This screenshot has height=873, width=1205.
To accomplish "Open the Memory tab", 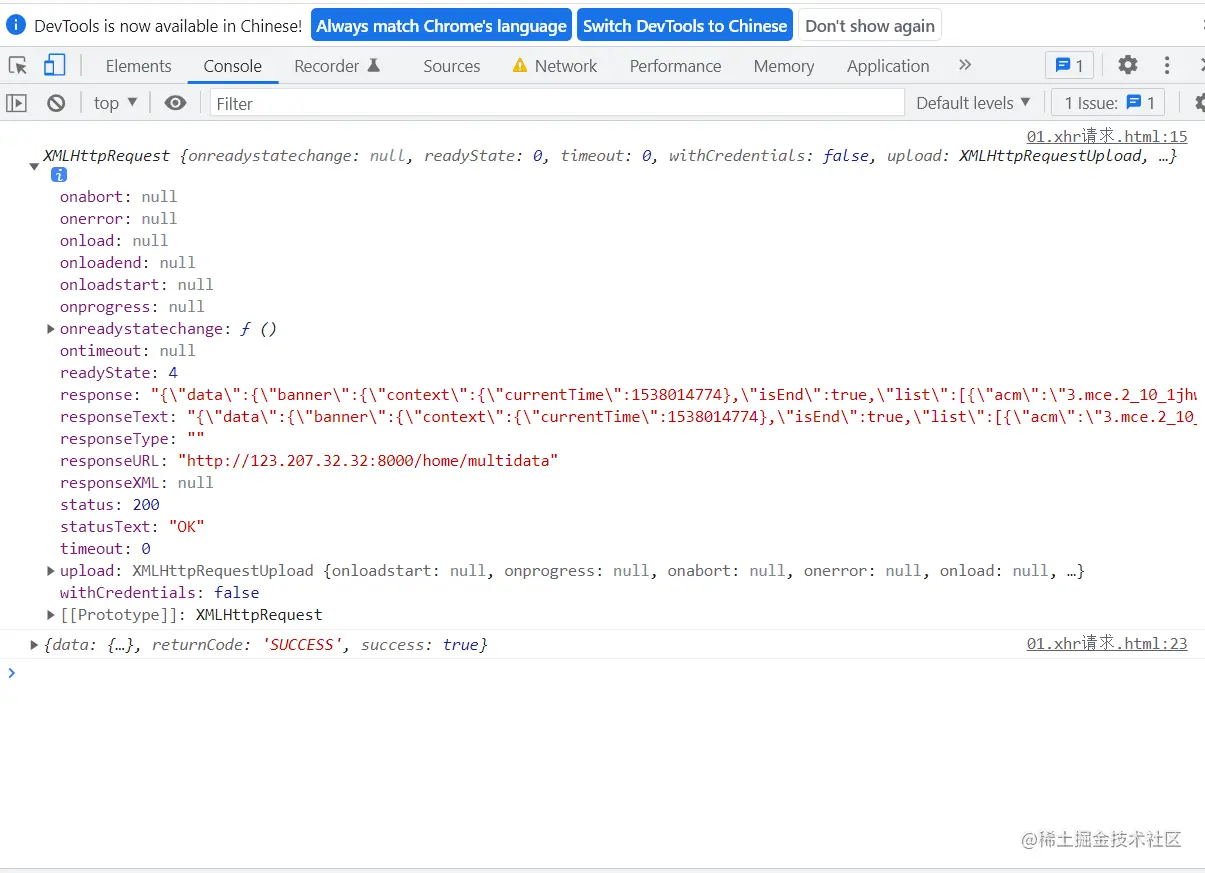I will [x=783, y=65].
